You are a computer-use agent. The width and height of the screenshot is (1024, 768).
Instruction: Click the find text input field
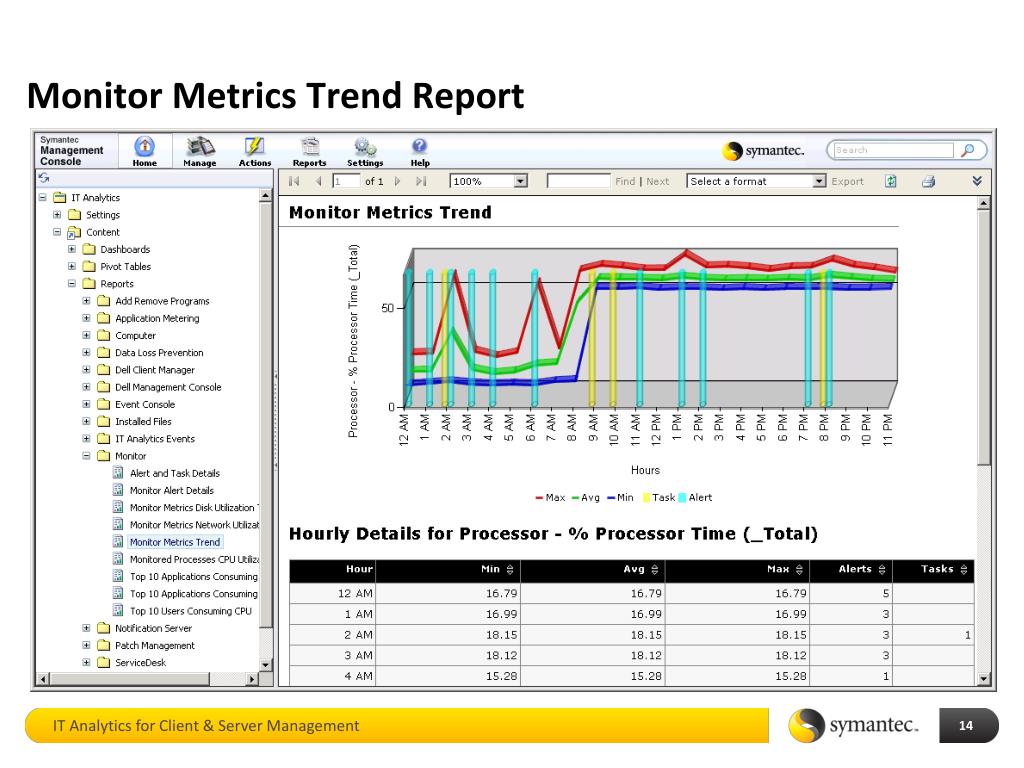(x=578, y=181)
